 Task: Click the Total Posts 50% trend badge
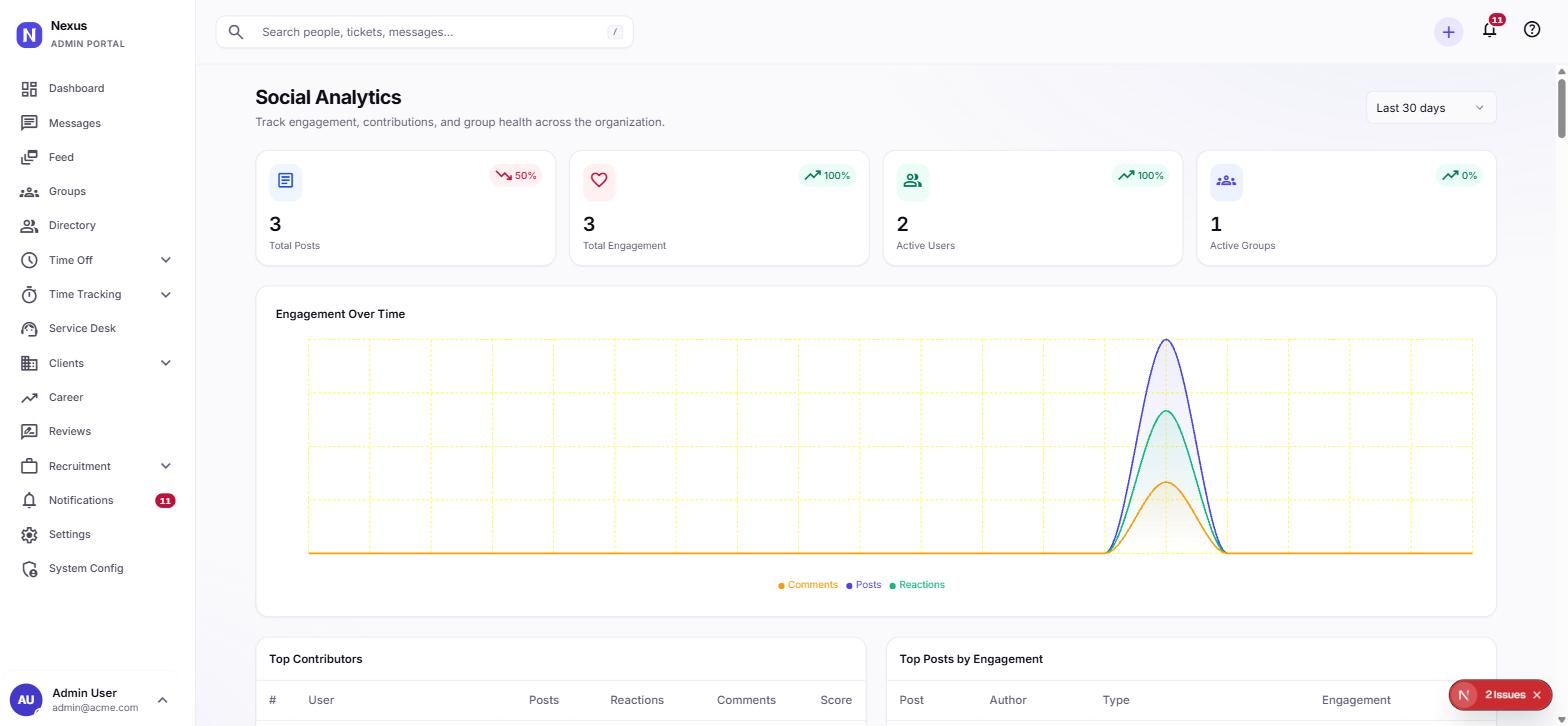[515, 176]
